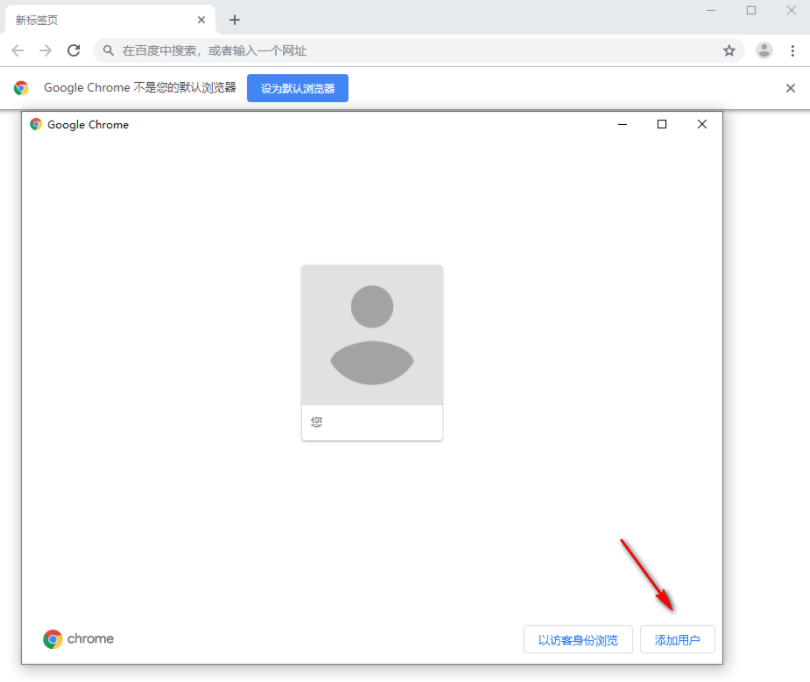Click the 以访客身份浏览 button
This screenshot has width=810, height=682.
578,640
